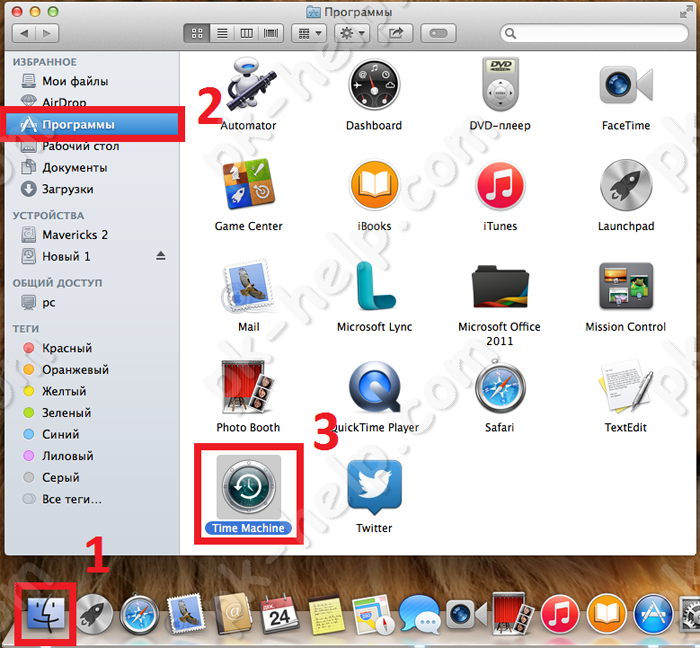Viewport: 700px width, 648px height.
Task: Select the iTunes icon in Finder window
Action: point(500,185)
